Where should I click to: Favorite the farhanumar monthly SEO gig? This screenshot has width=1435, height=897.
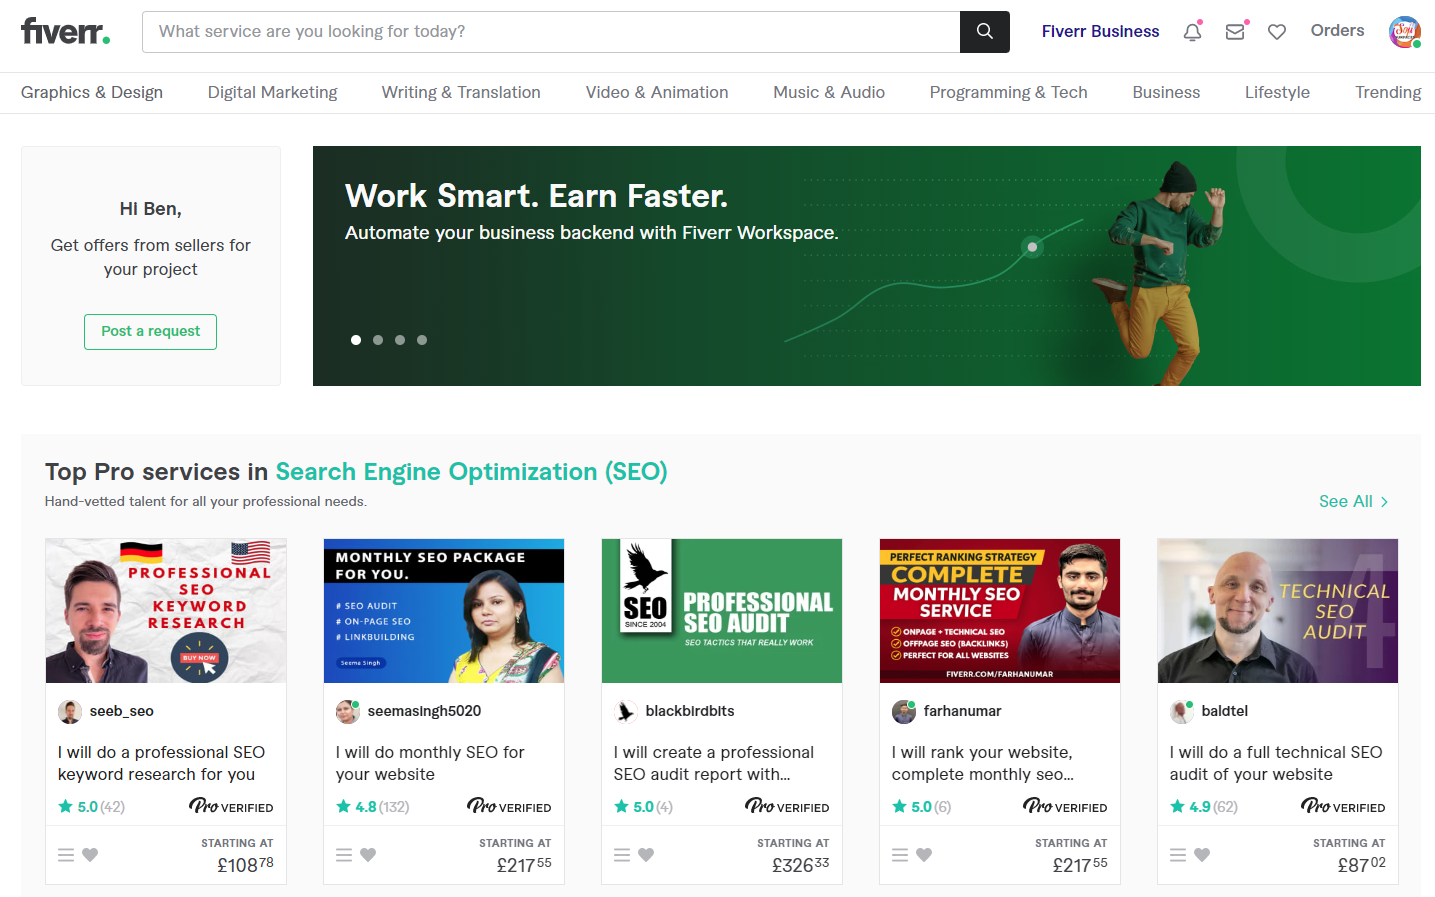point(924,855)
